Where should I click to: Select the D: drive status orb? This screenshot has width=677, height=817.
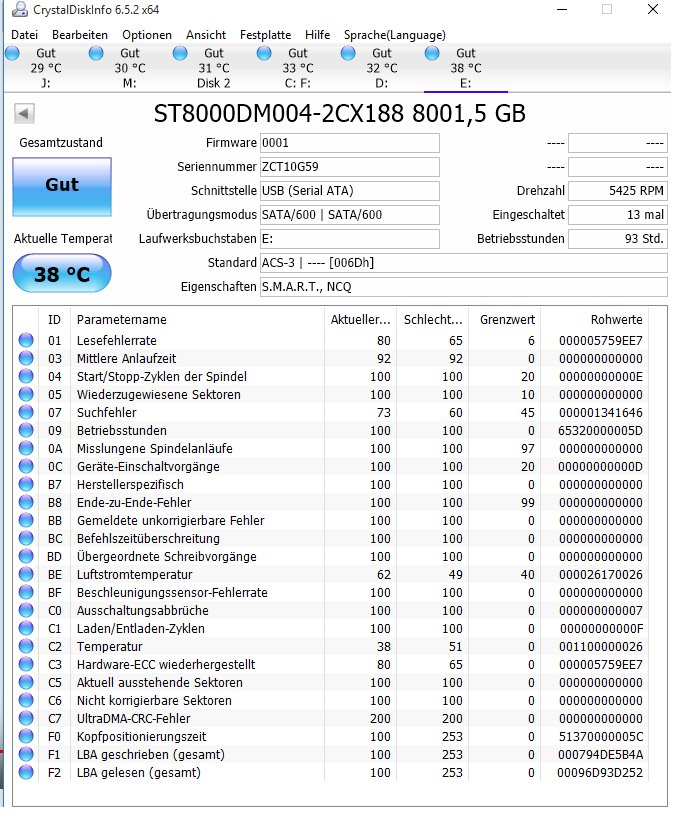pos(348,53)
